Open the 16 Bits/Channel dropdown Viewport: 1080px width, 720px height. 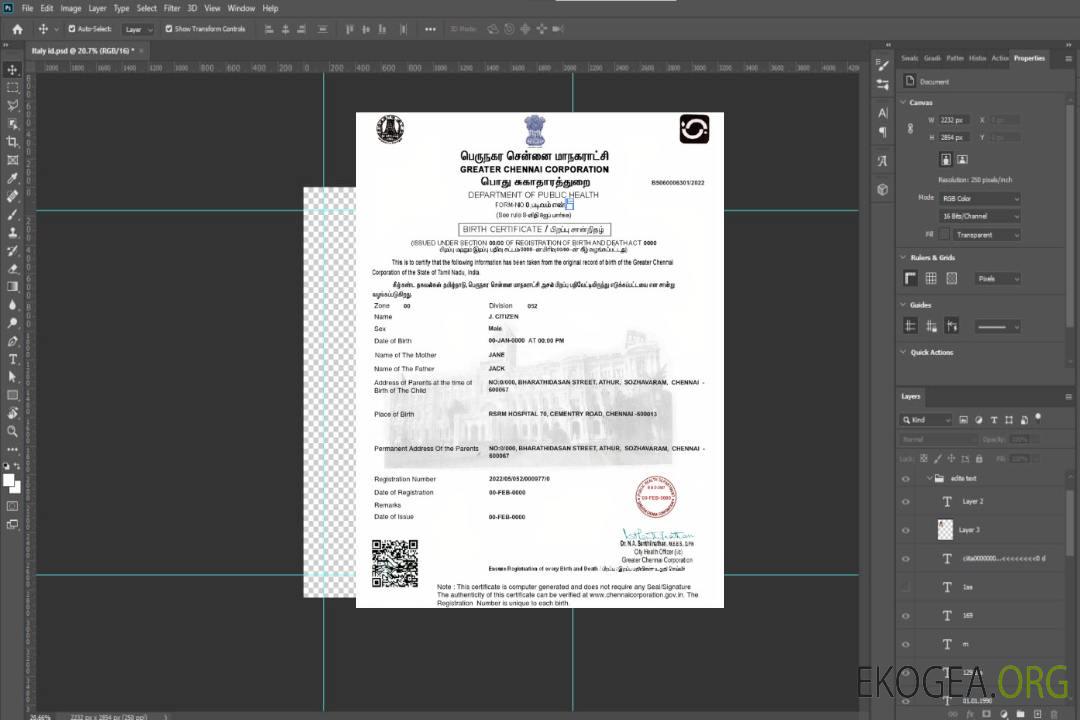pyautogui.click(x=980, y=216)
